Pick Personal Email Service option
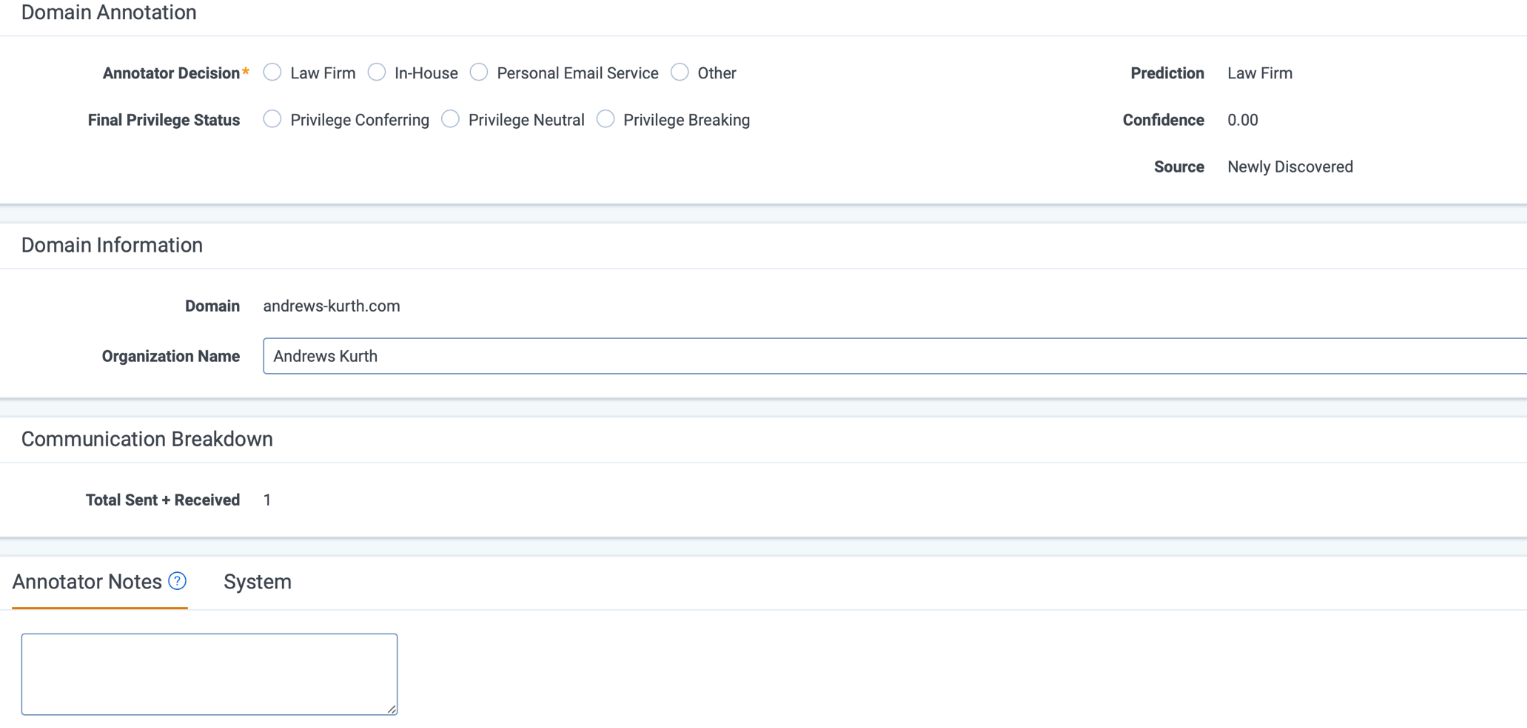This screenshot has width=1527, height=728. coord(479,73)
